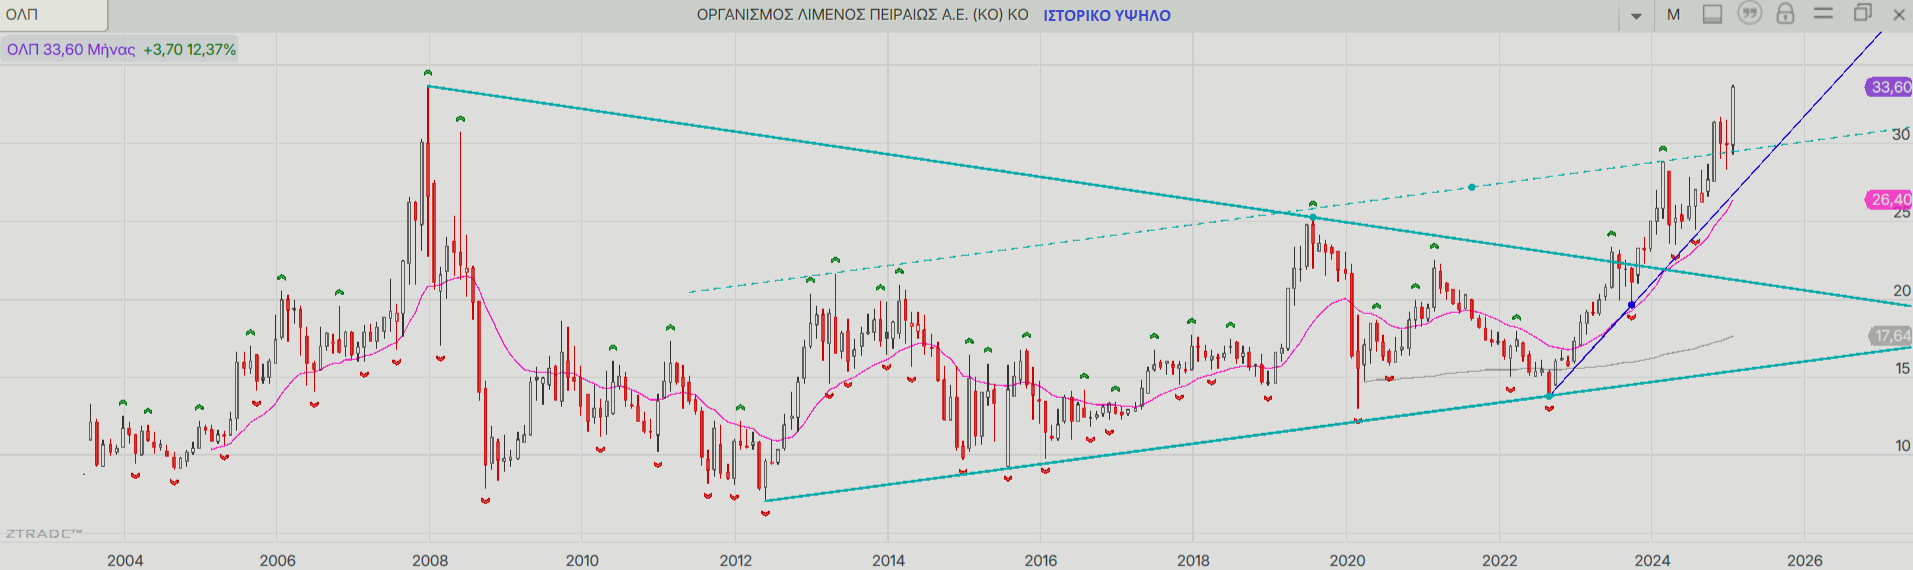
Task: Click the 2004 label on the time axis
Action: [x=125, y=560]
